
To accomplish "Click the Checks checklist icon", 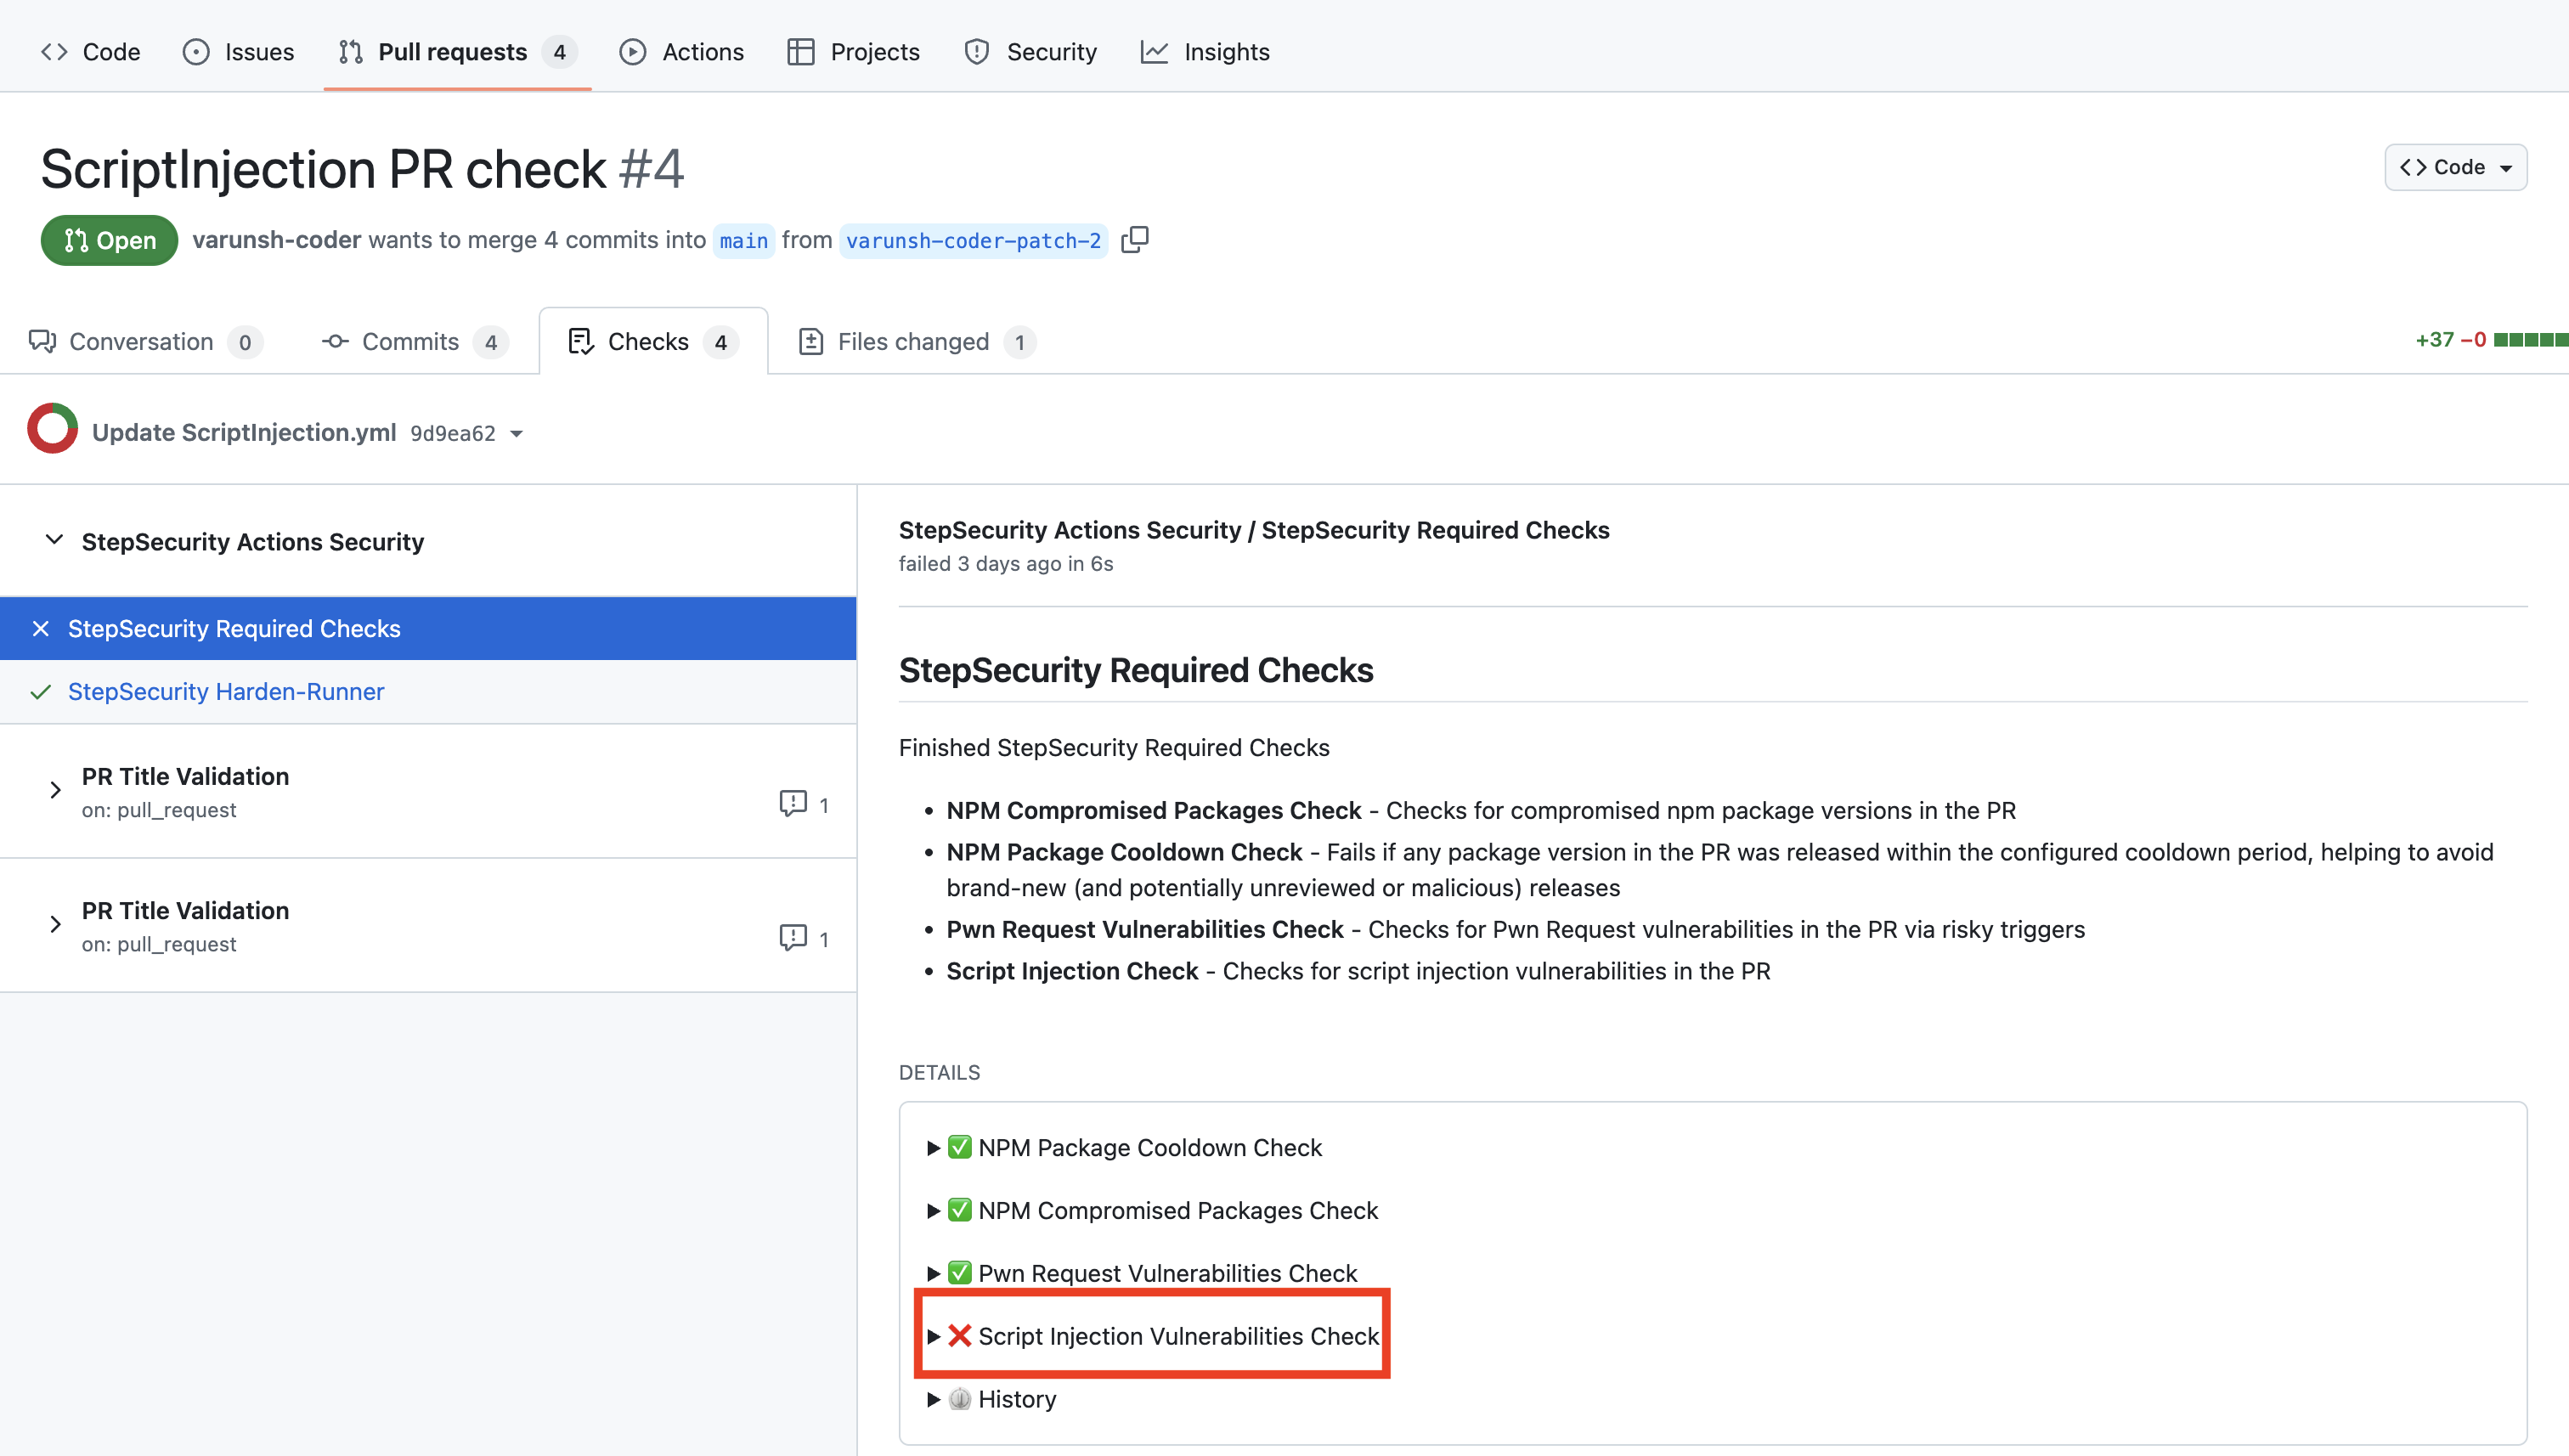I will (581, 342).
